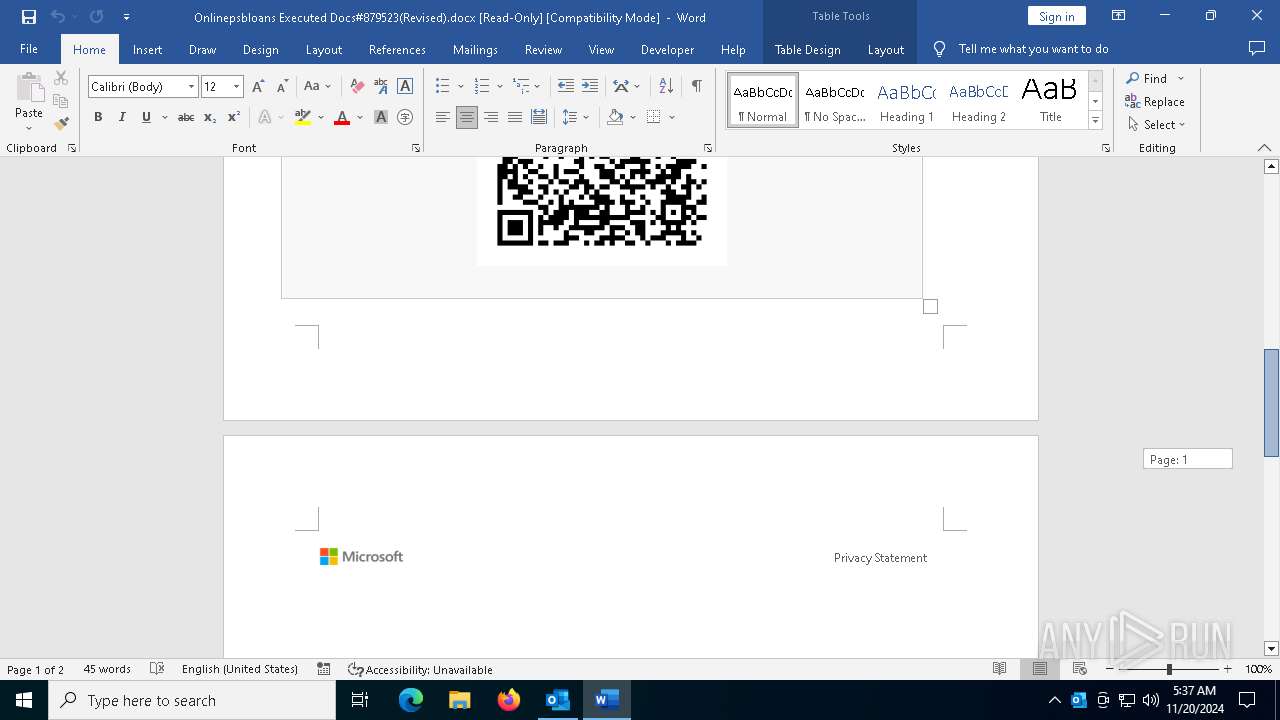Open Outlook from the taskbar

(557, 700)
